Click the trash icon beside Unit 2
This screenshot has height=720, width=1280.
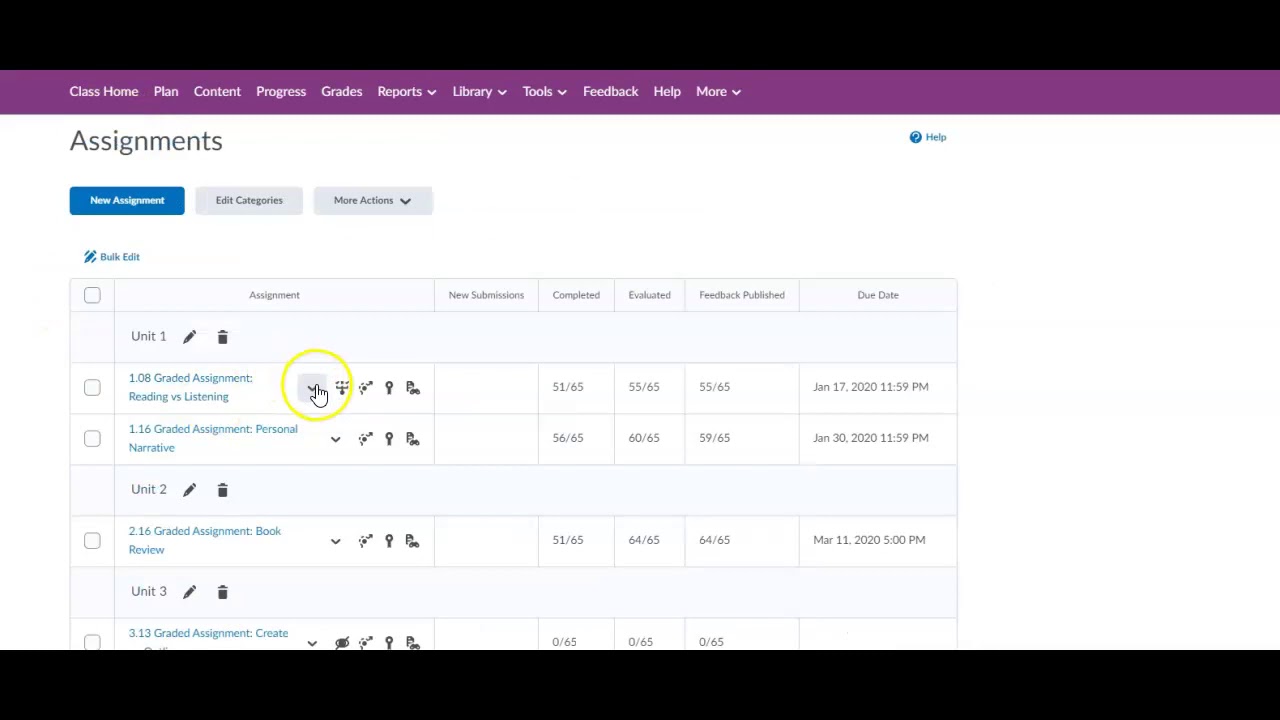pos(222,490)
